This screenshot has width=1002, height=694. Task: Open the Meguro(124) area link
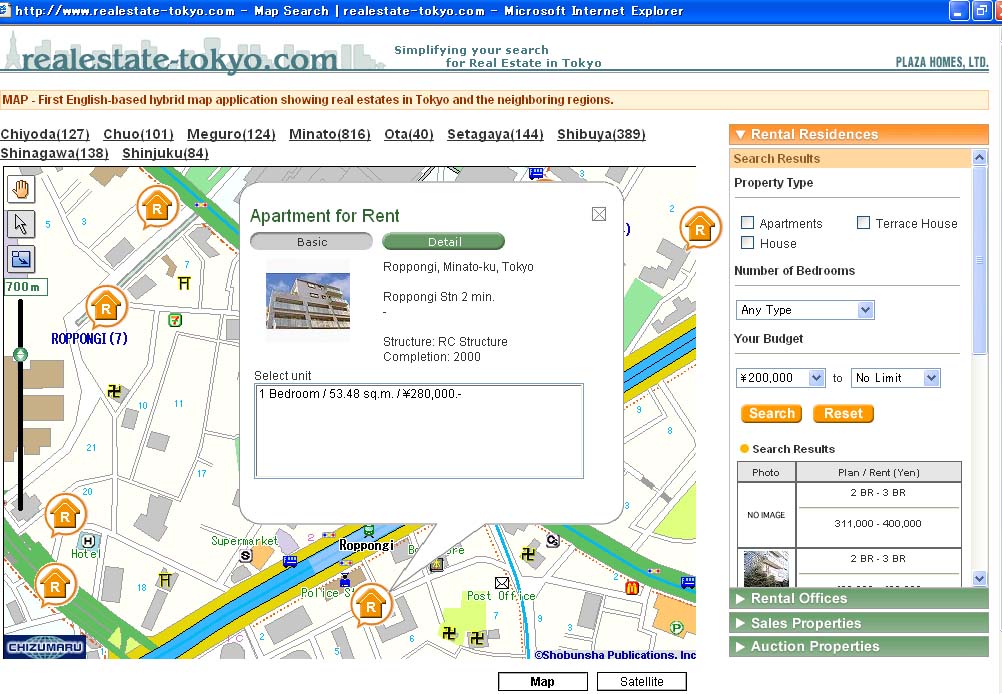point(231,134)
